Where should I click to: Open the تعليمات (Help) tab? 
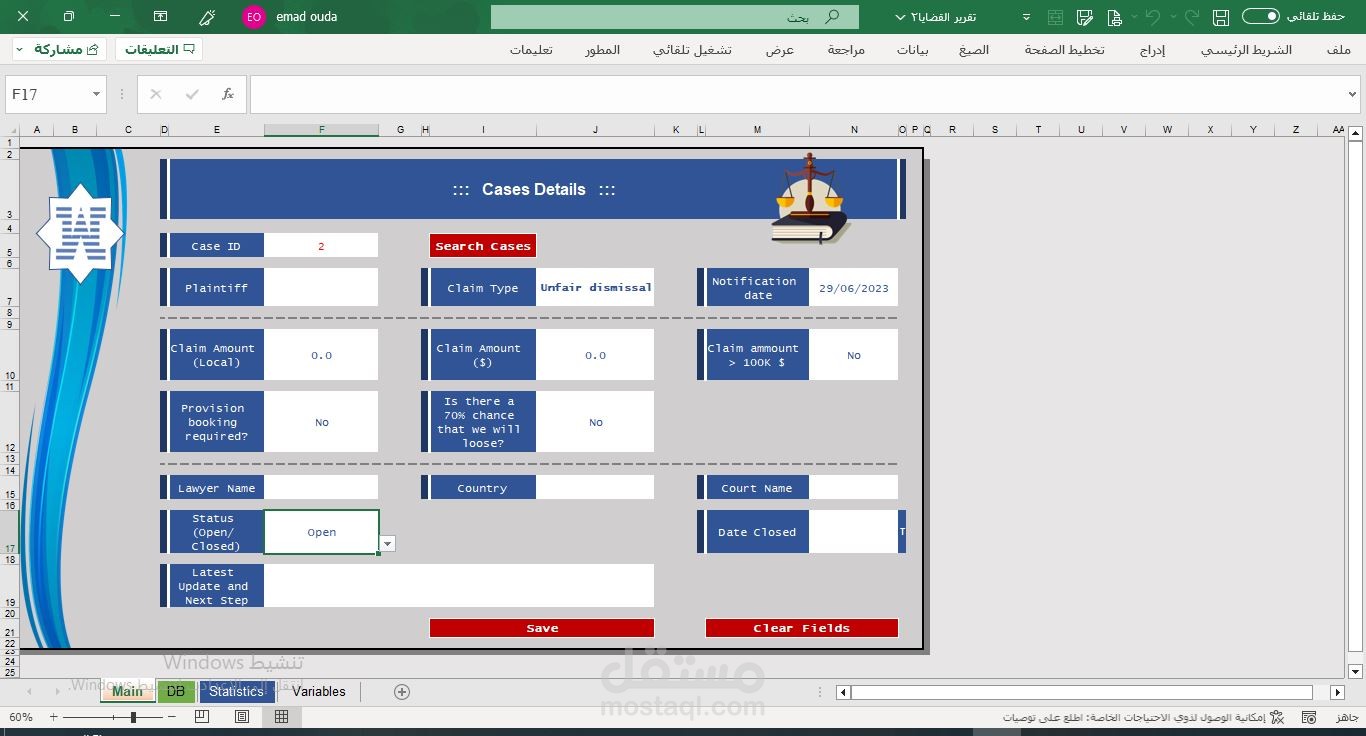pyautogui.click(x=531, y=50)
